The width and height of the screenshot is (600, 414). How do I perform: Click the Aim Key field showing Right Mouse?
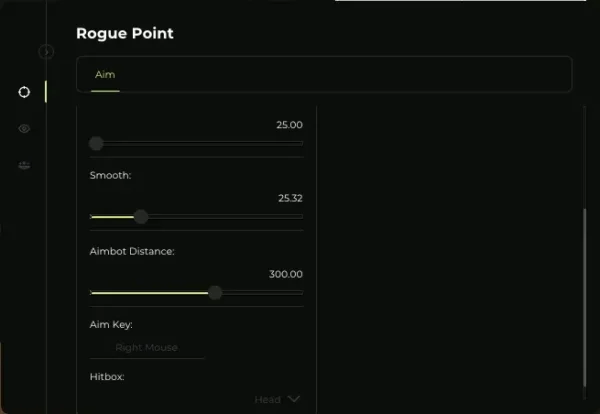pos(147,348)
